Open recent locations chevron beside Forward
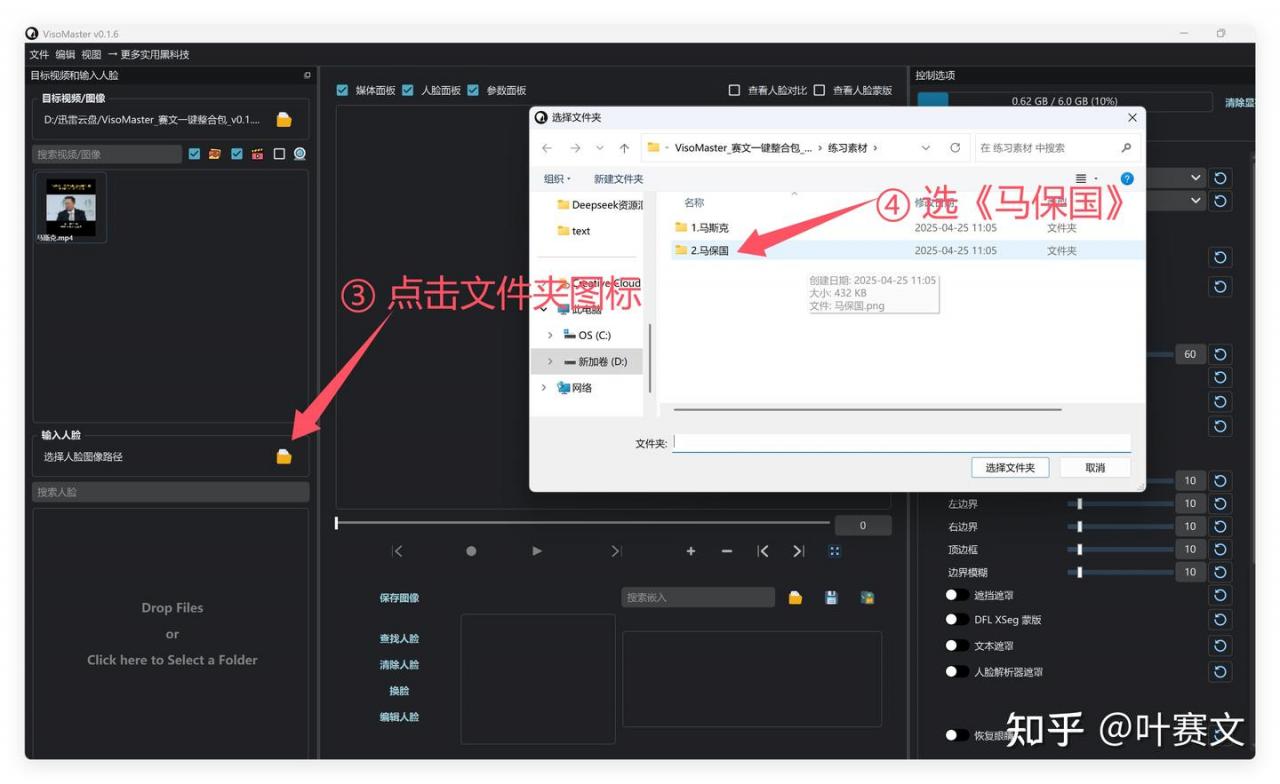This screenshot has width=1280, height=784. coord(600,148)
